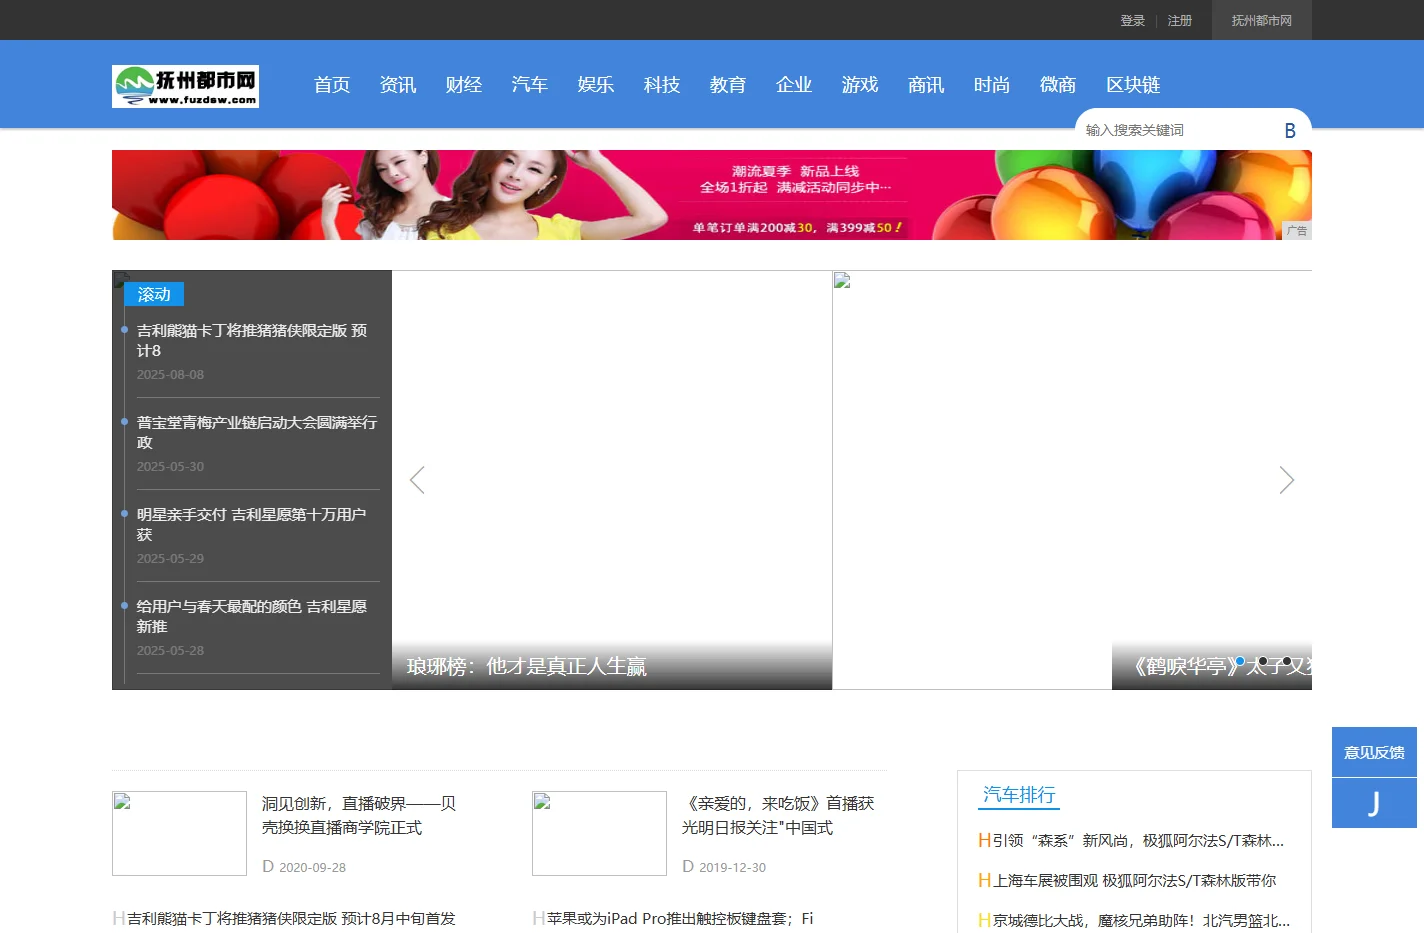Open article 洞见创新，直播破界——贝壳换换直播商学院
This screenshot has height=933, width=1424.
pos(359,815)
